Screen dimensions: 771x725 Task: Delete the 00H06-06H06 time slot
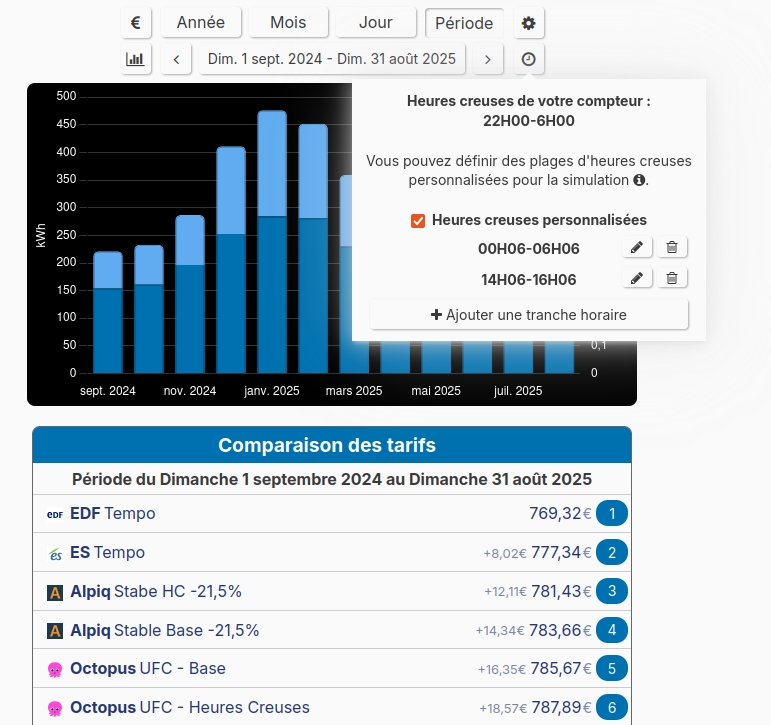[x=672, y=248]
